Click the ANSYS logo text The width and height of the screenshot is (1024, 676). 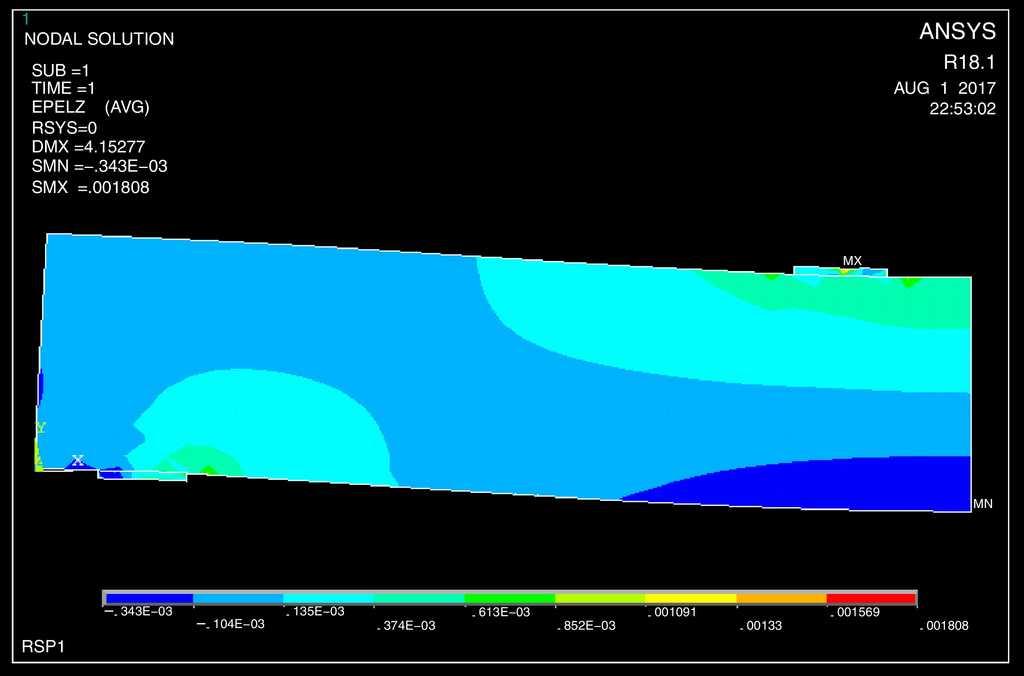[x=957, y=32]
